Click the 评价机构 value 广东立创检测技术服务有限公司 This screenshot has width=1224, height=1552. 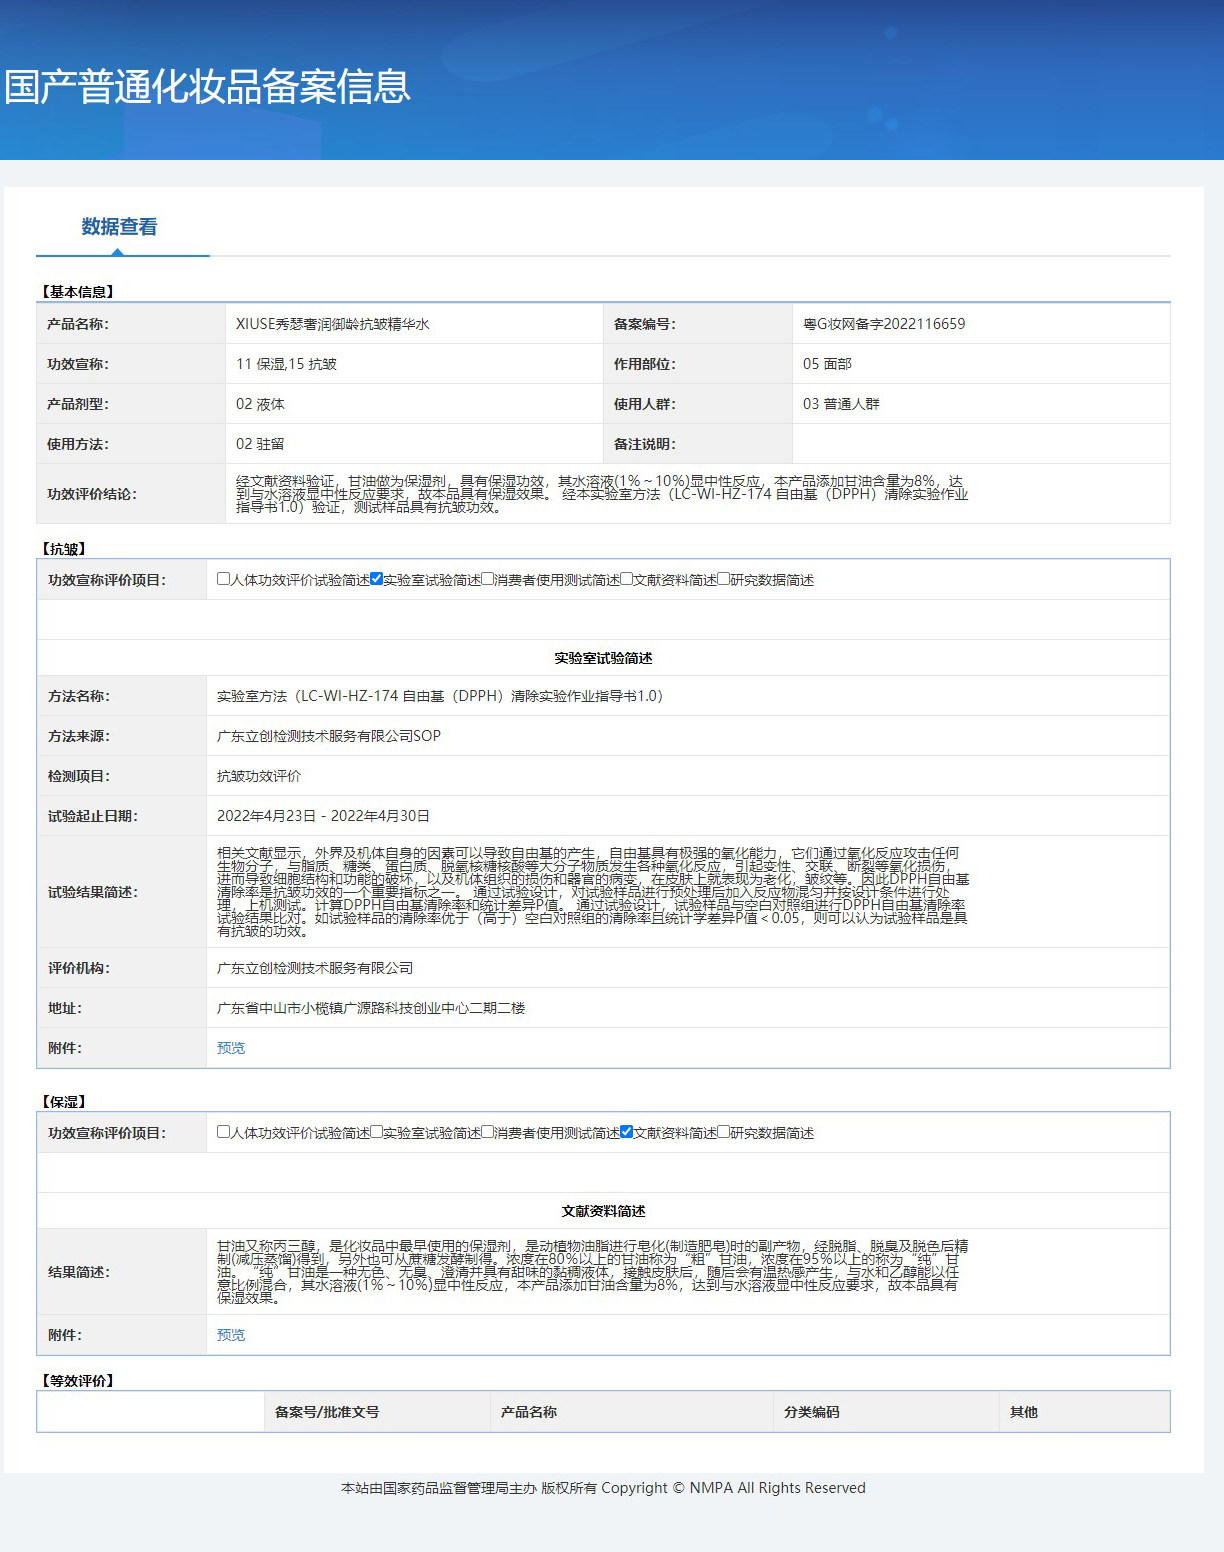coord(315,968)
